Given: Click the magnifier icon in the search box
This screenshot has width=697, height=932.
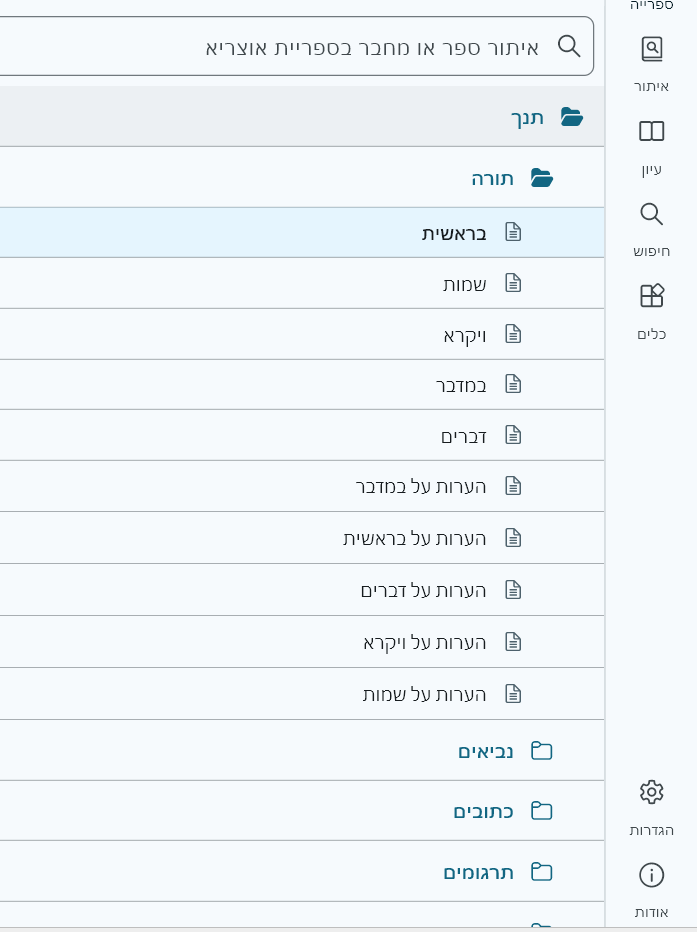Looking at the screenshot, I should coord(569,46).
